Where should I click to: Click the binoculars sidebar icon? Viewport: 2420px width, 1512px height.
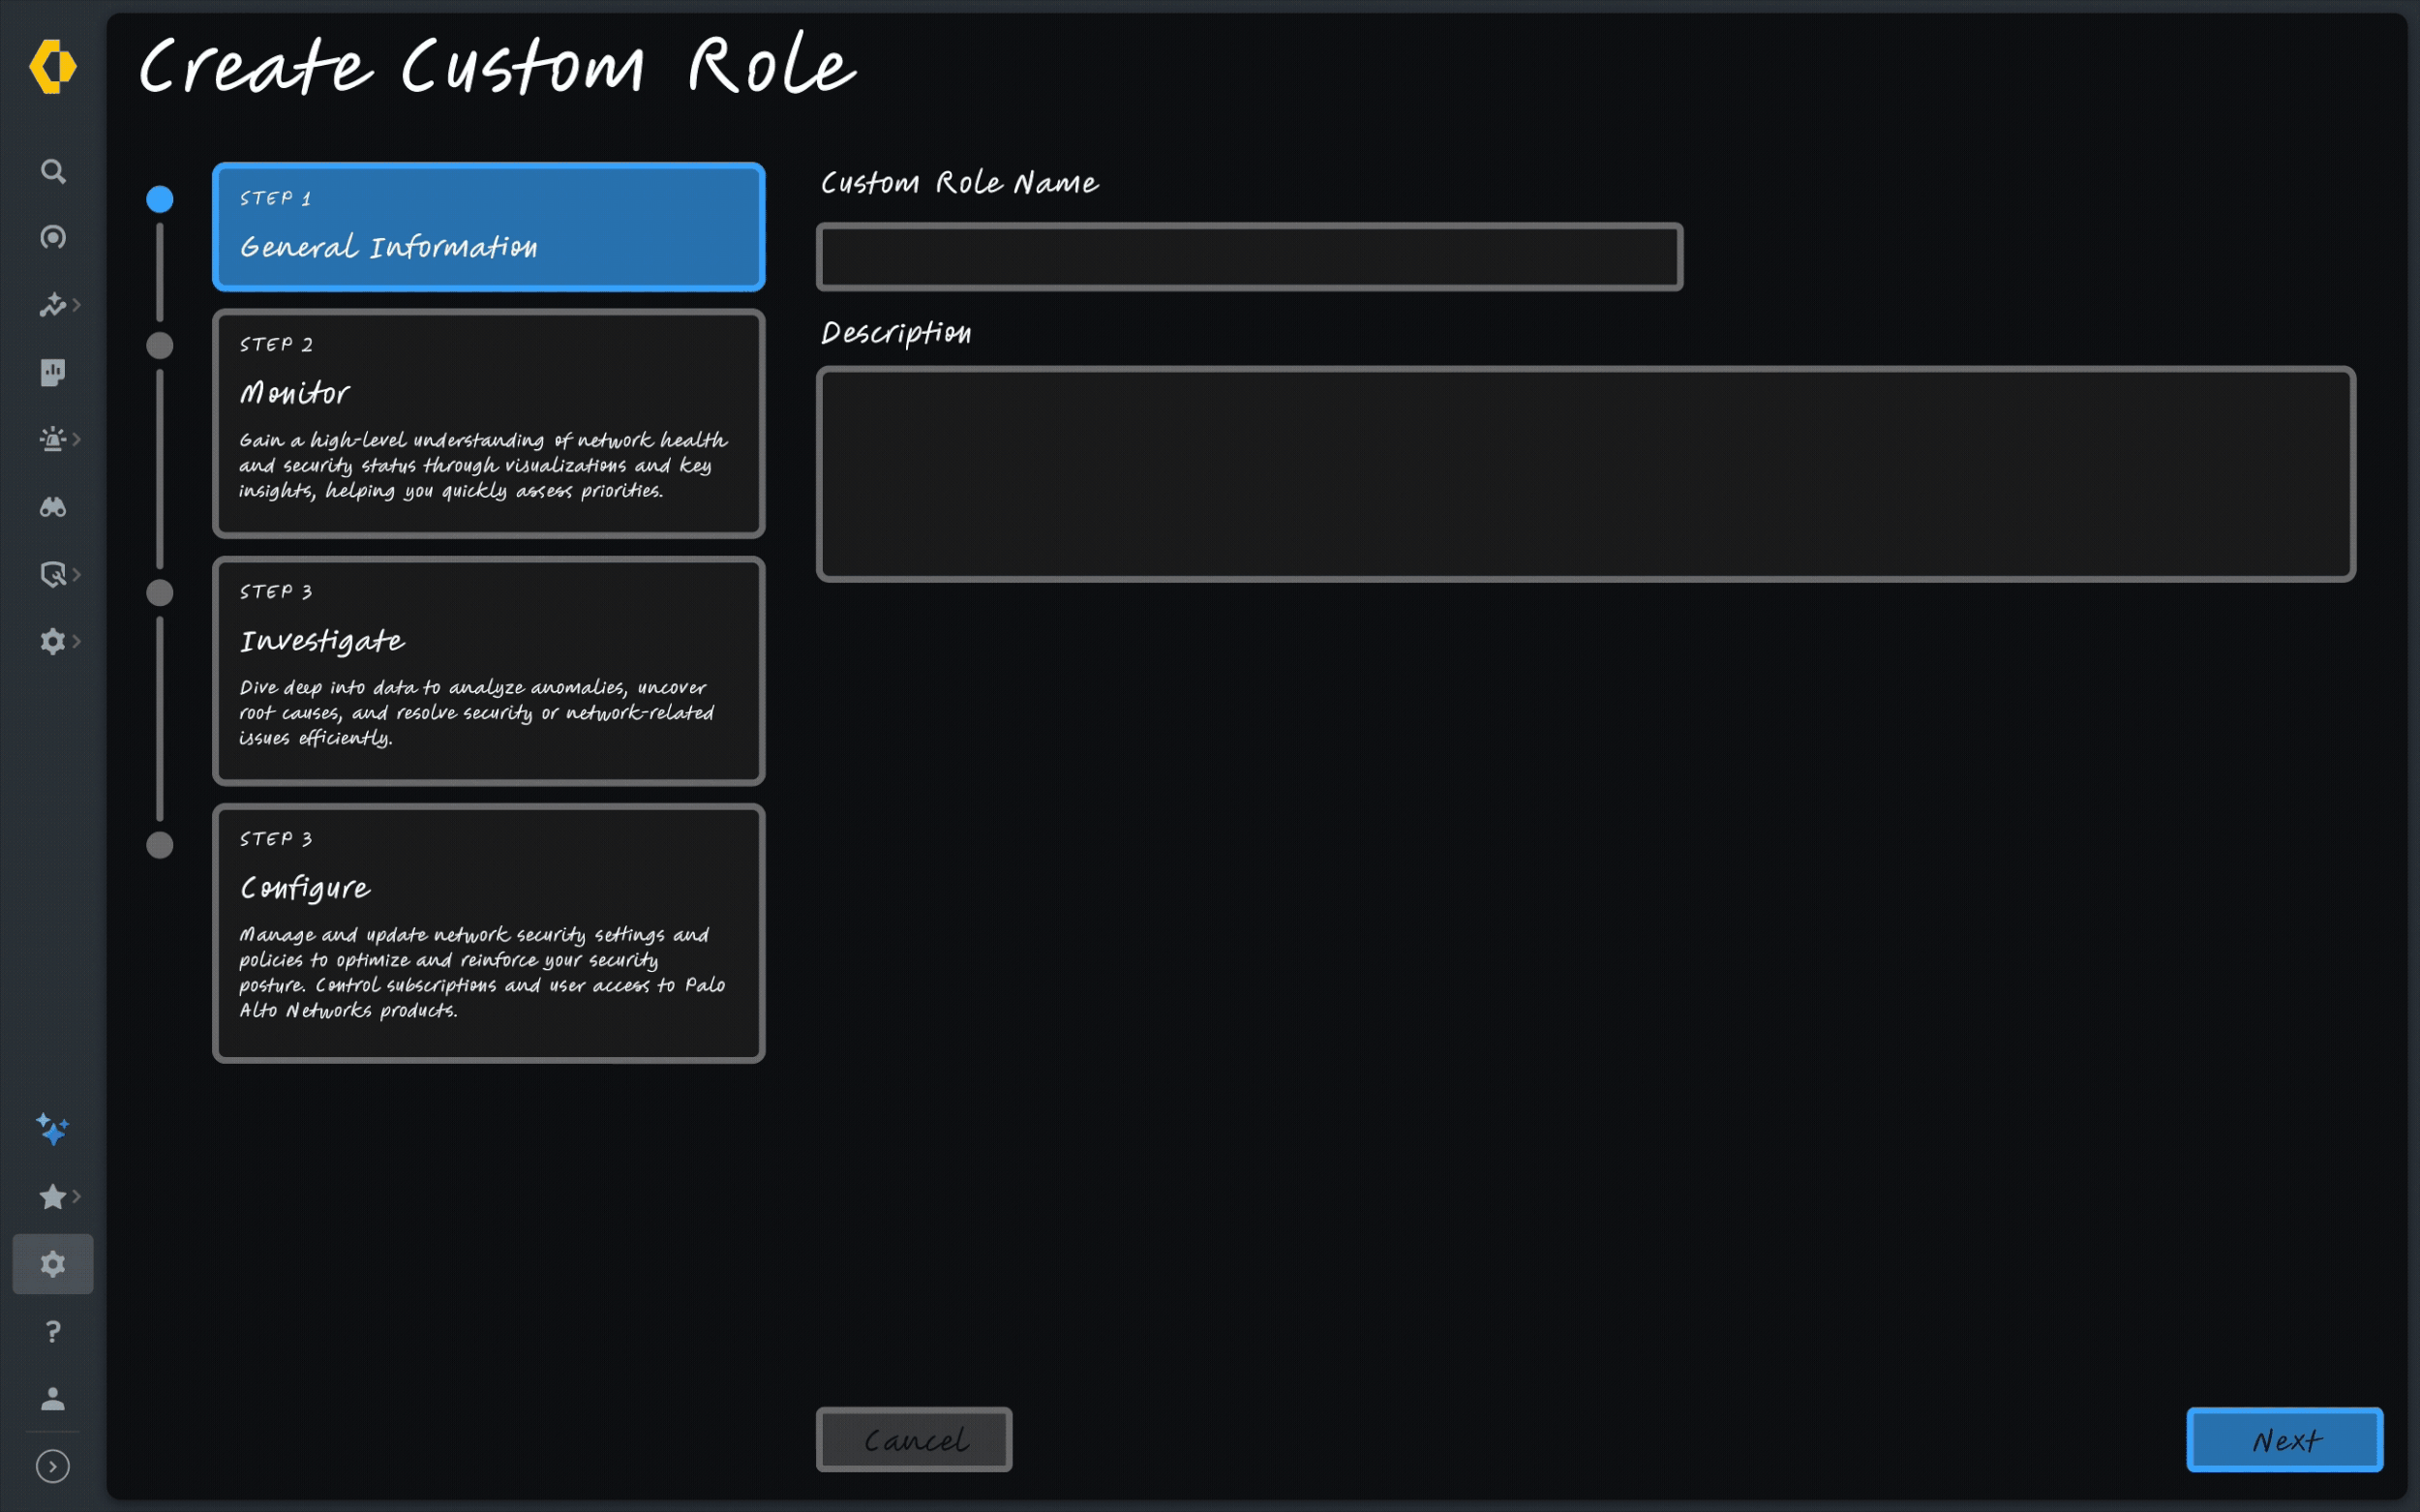(53, 507)
